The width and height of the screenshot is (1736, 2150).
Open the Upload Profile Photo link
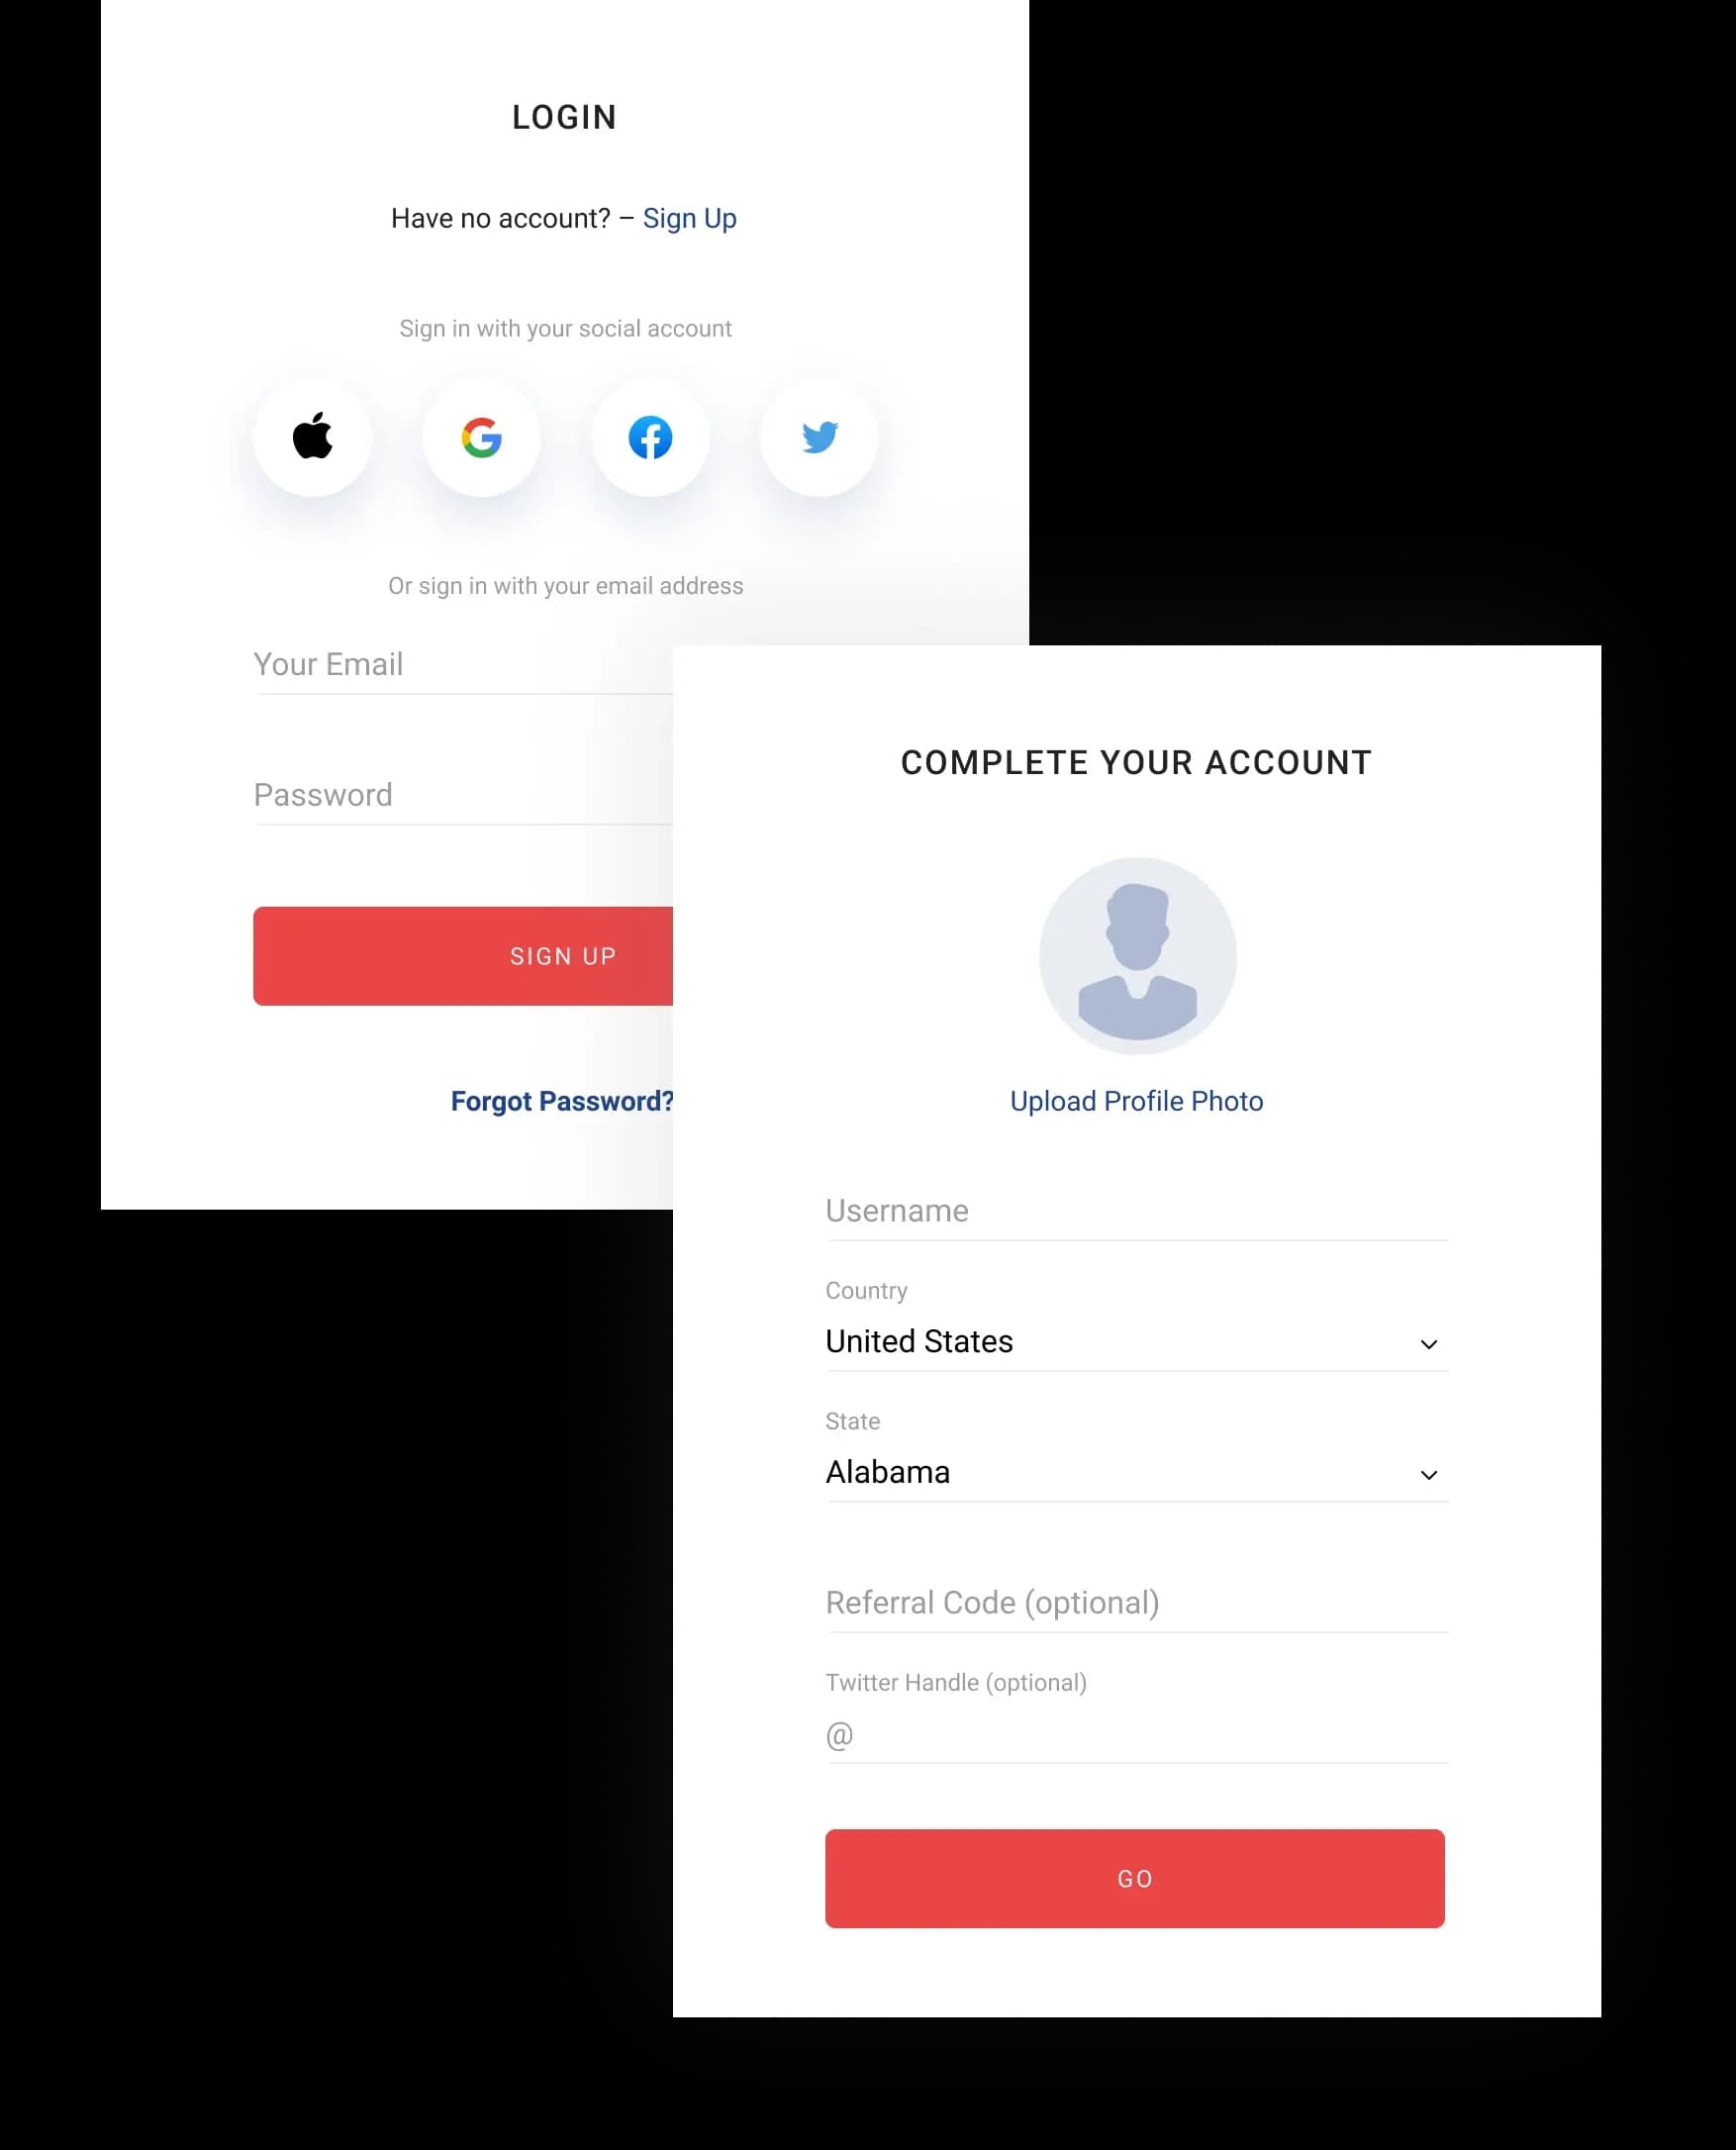click(x=1136, y=1101)
